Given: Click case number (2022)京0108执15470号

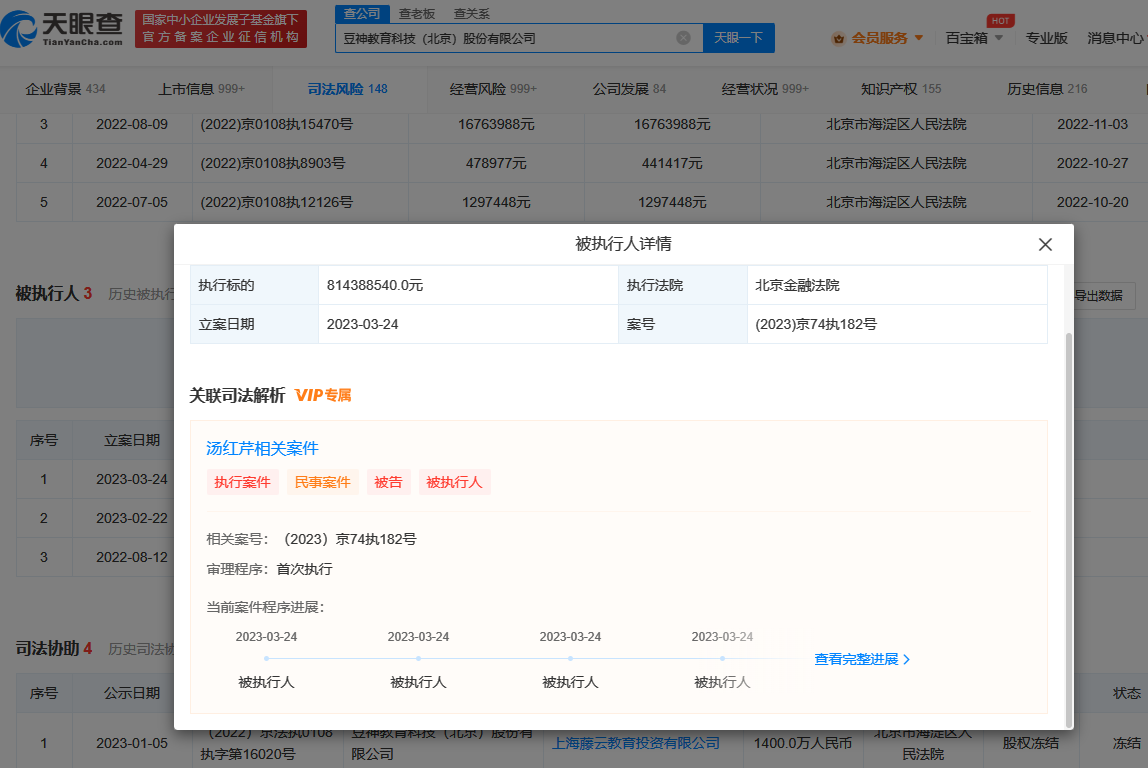Looking at the screenshot, I should 276,124.
